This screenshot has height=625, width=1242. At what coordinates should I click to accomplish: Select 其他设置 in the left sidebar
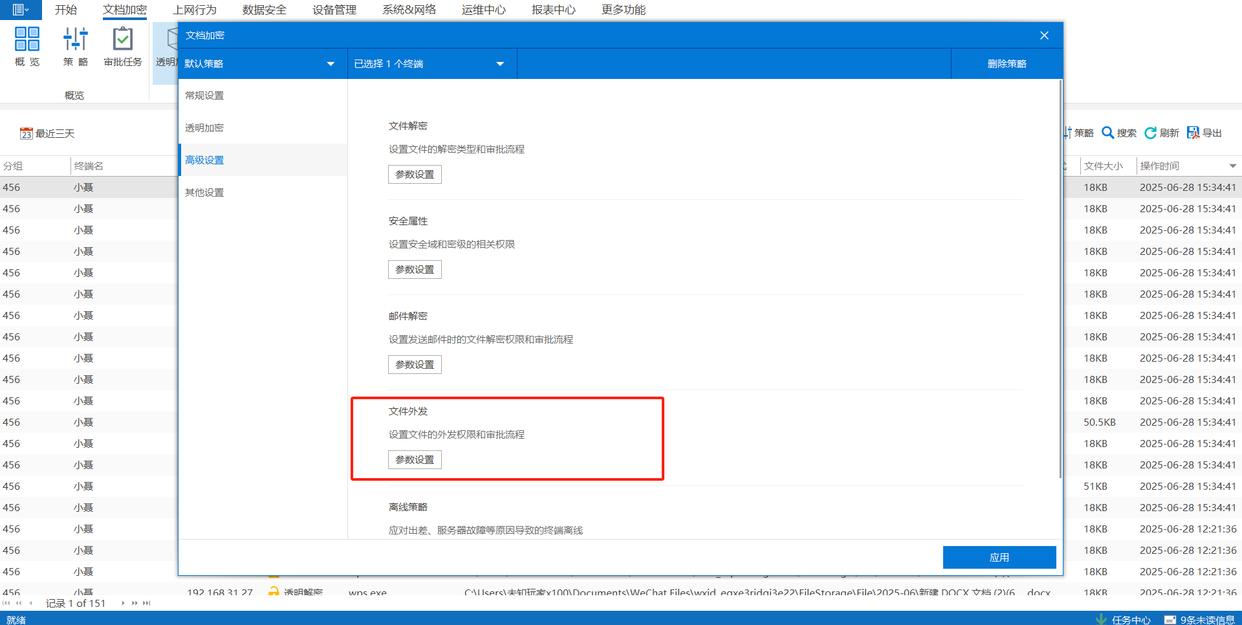[204, 193]
